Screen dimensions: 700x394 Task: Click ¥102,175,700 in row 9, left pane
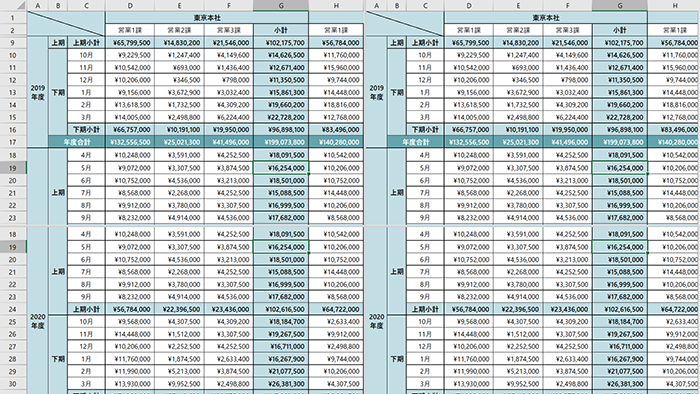(281, 43)
